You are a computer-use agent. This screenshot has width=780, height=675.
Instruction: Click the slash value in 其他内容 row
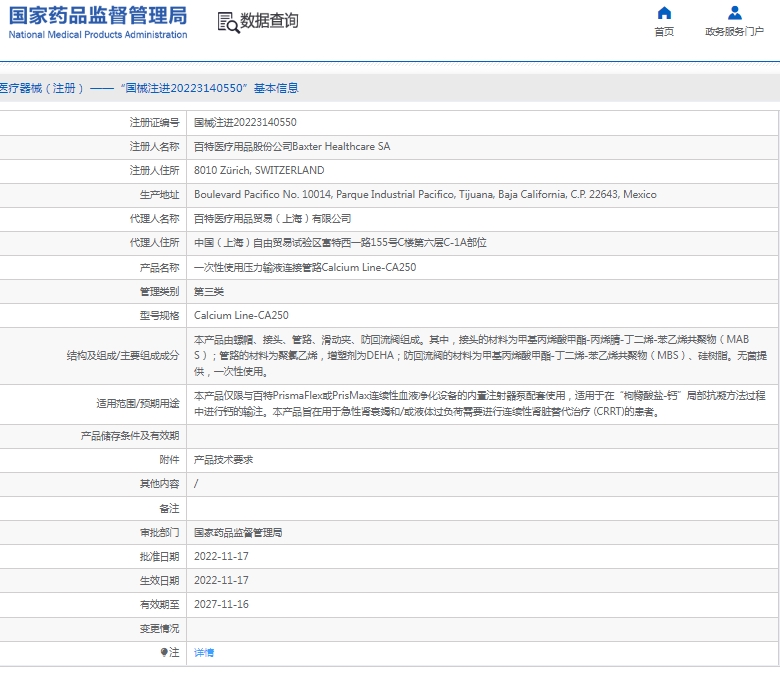[196, 483]
